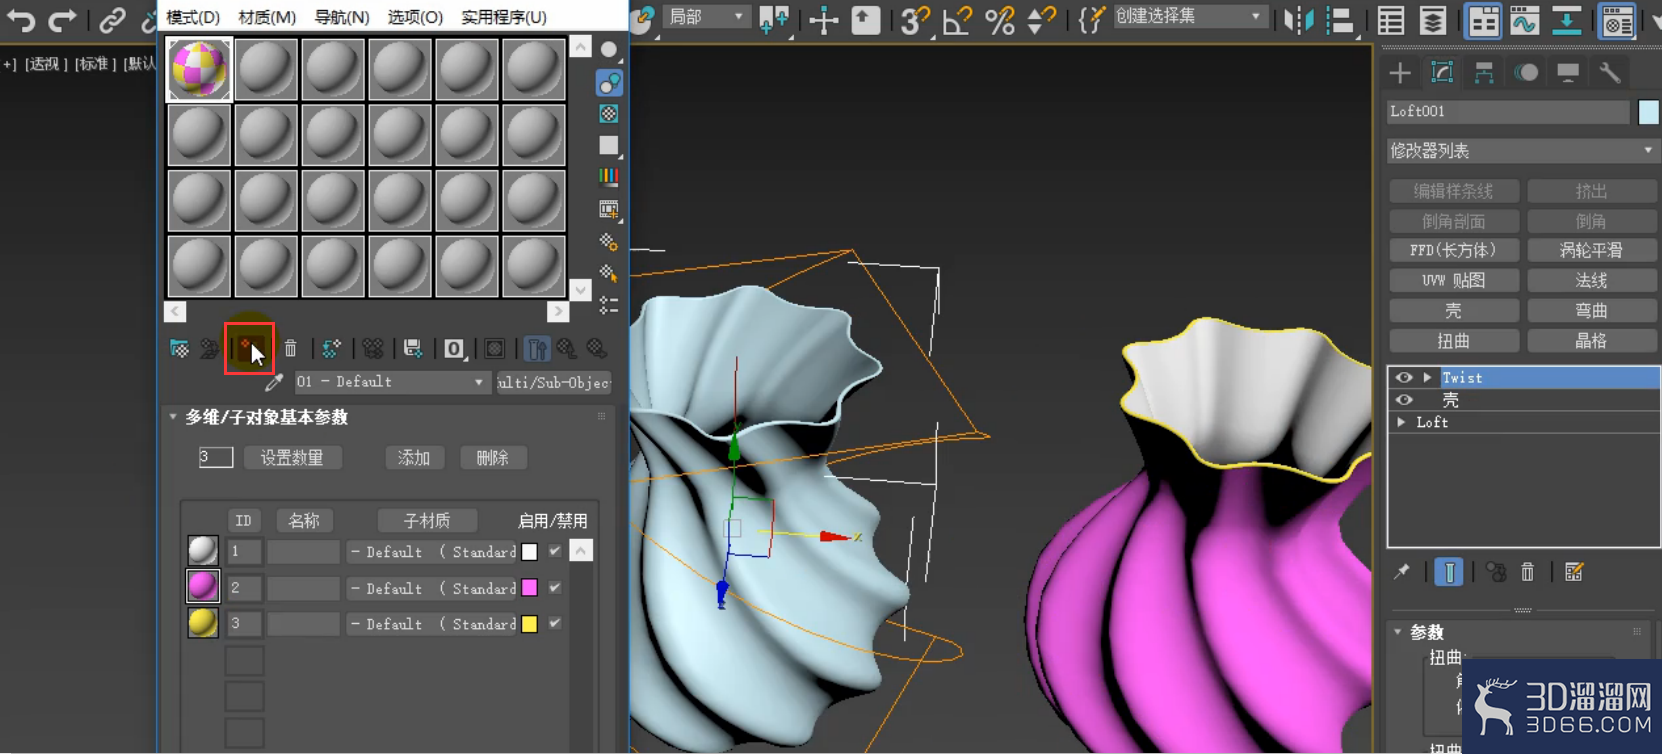Open Display tab icon in command panel
The width and height of the screenshot is (1662, 754).
(1568, 72)
